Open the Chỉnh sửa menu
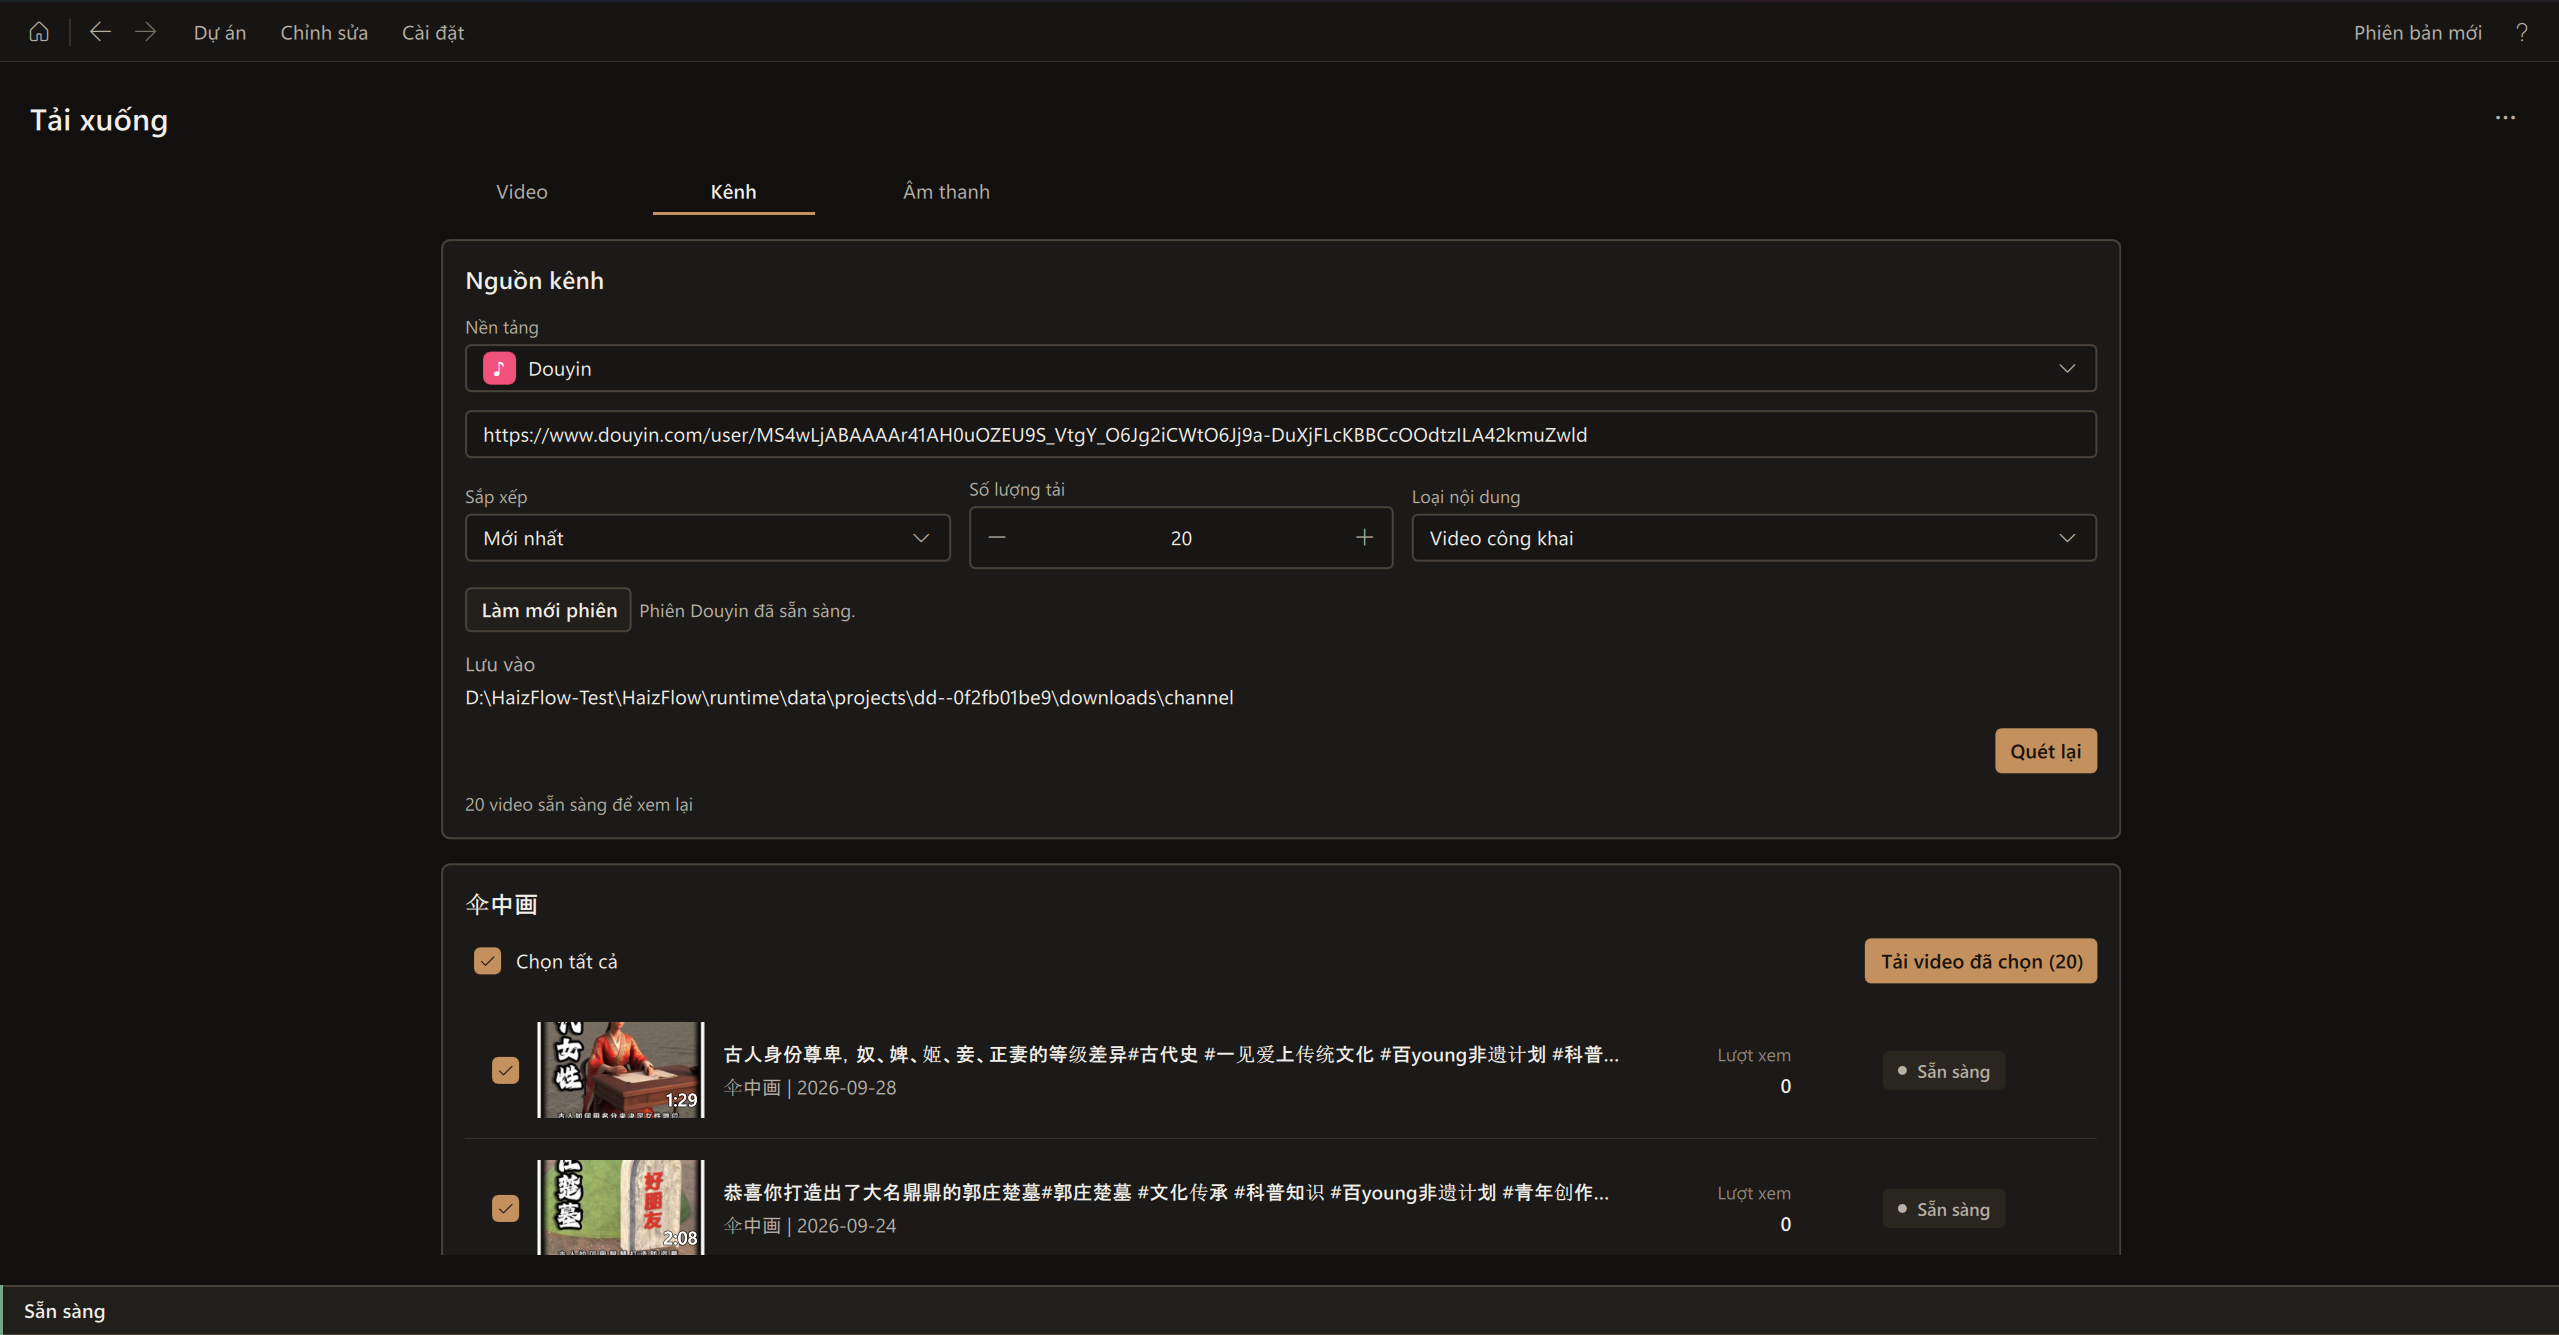The height and width of the screenshot is (1335, 2559). [x=324, y=32]
